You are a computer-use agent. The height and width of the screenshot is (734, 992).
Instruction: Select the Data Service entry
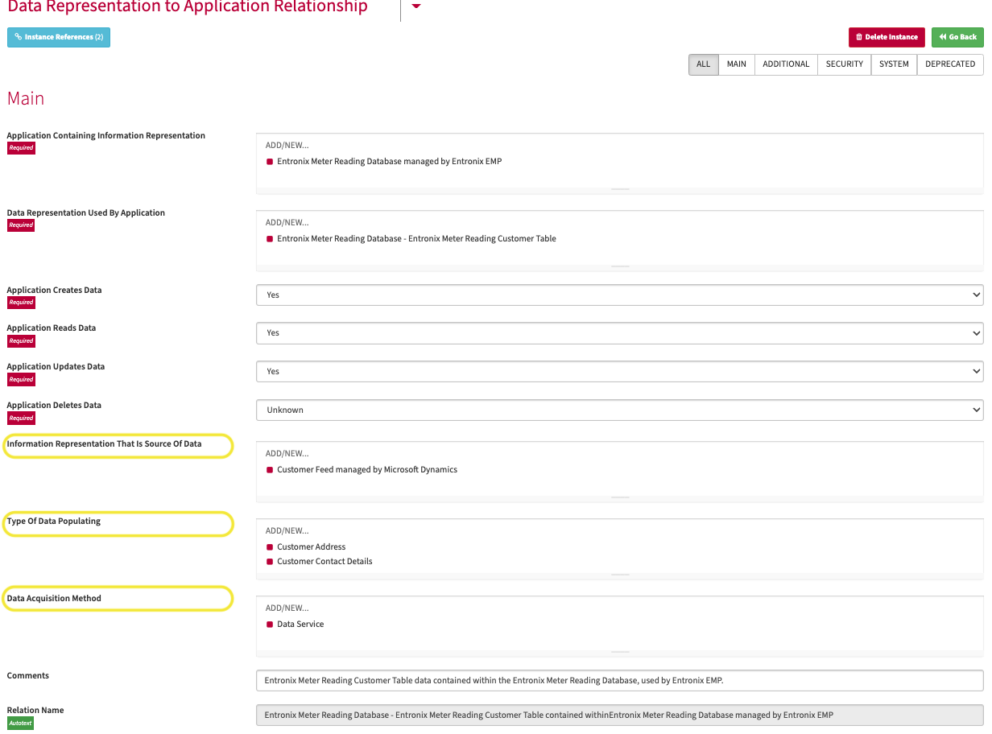point(301,624)
